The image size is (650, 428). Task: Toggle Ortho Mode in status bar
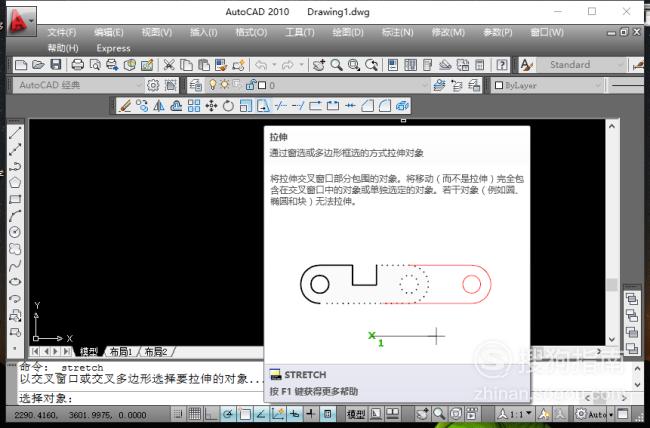pyautogui.click(x=211, y=414)
